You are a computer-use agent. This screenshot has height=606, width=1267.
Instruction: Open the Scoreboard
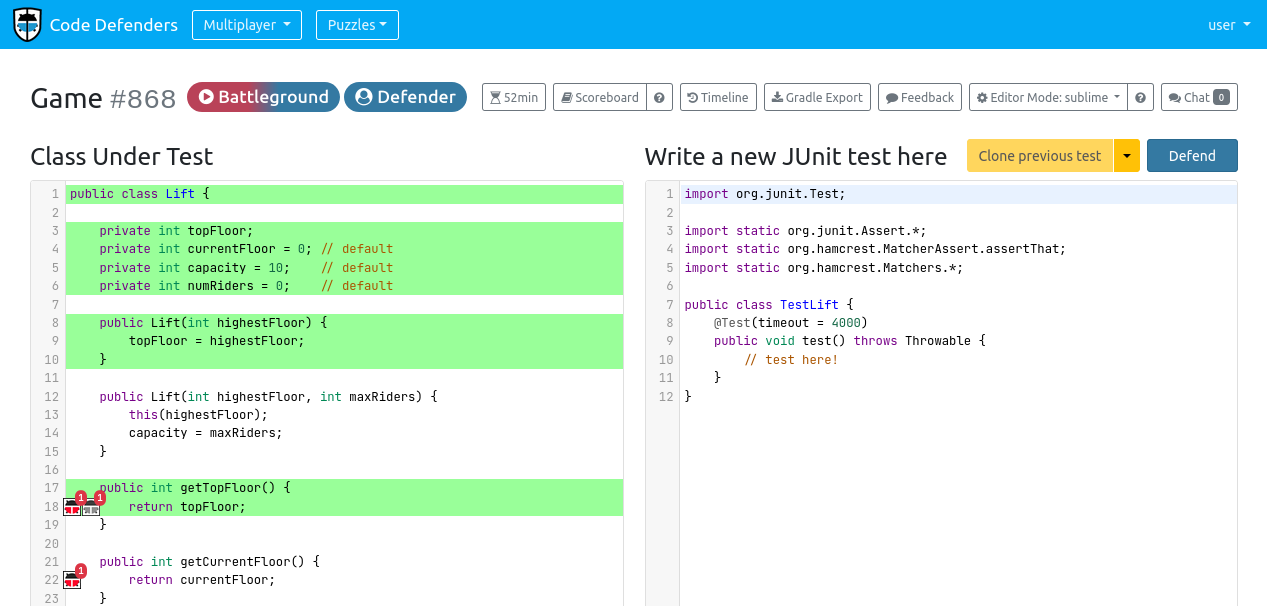pyautogui.click(x=600, y=97)
